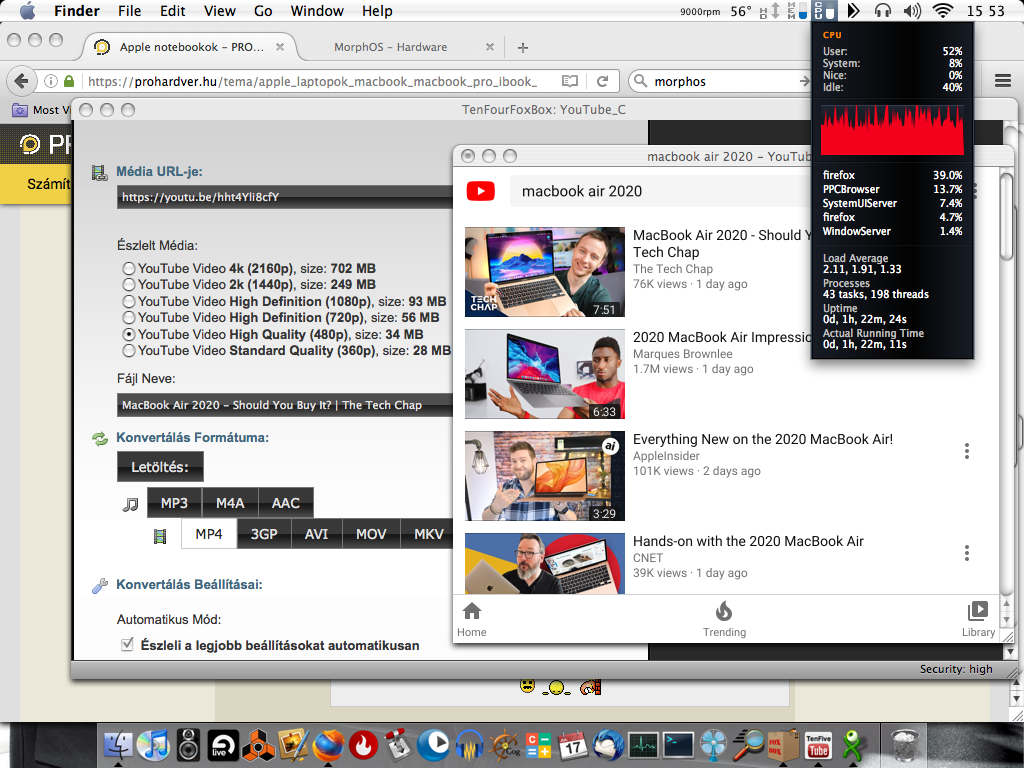Open AppleInsider video thumbnail

tap(545, 475)
